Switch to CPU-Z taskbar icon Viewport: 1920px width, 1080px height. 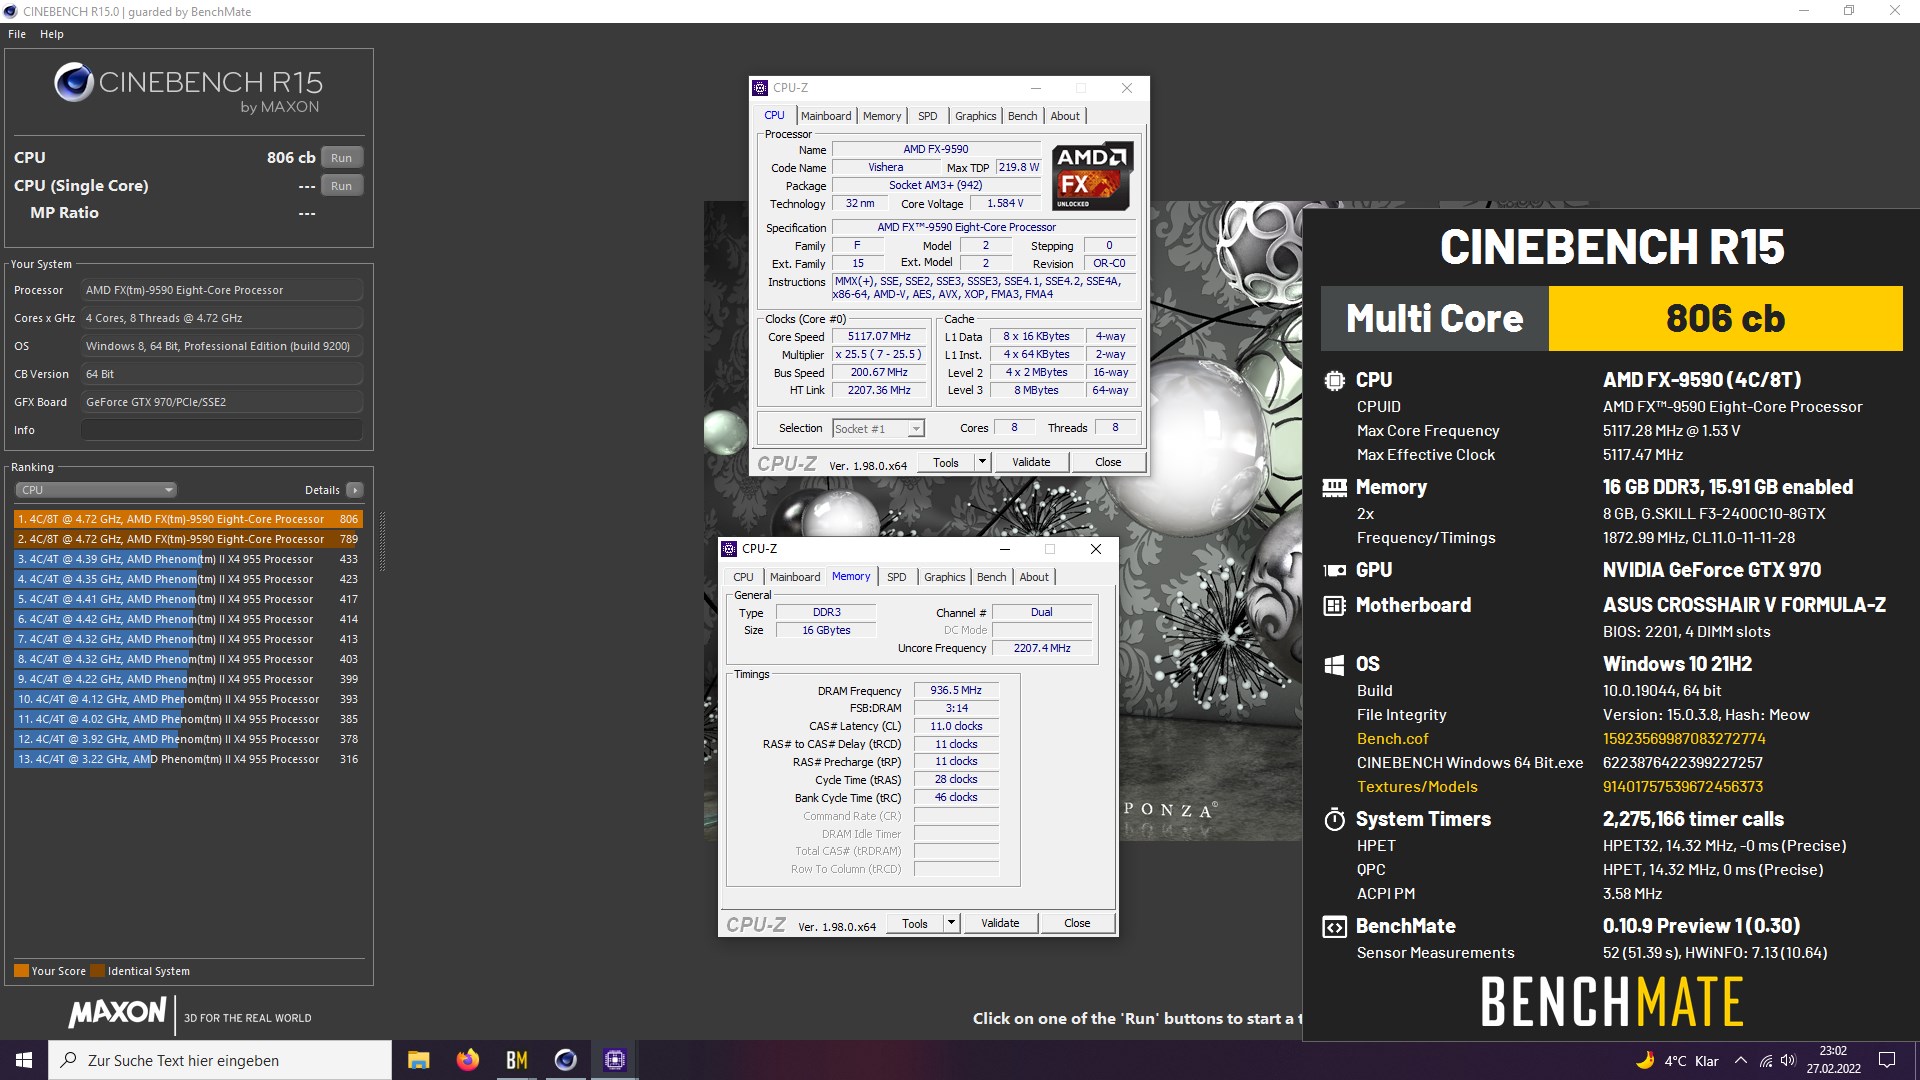(615, 1060)
